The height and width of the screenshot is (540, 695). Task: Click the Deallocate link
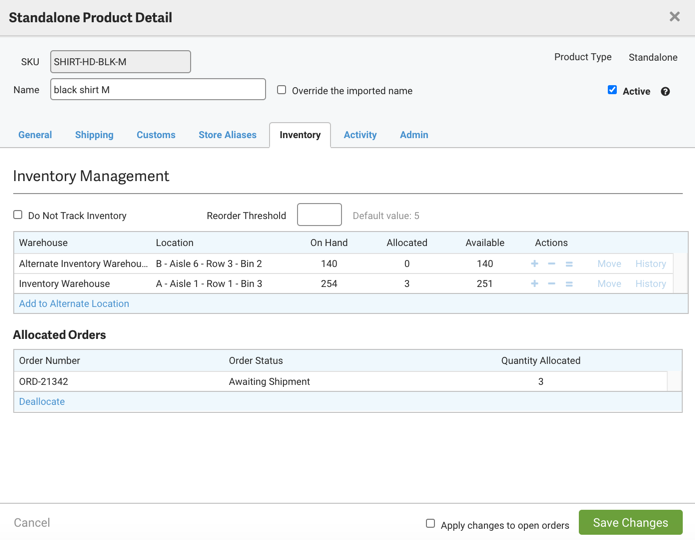coord(42,402)
